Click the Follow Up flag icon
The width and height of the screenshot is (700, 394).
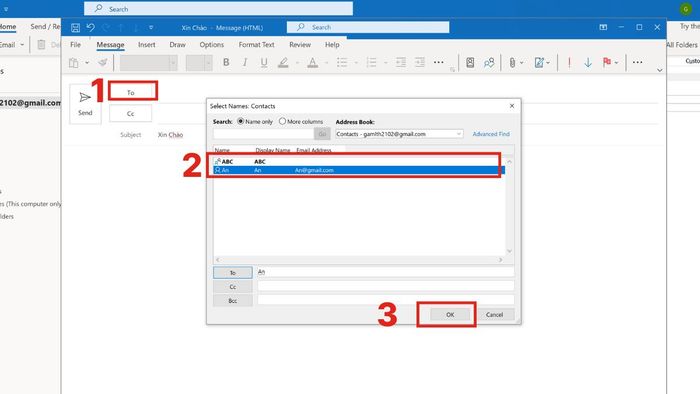pos(607,62)
